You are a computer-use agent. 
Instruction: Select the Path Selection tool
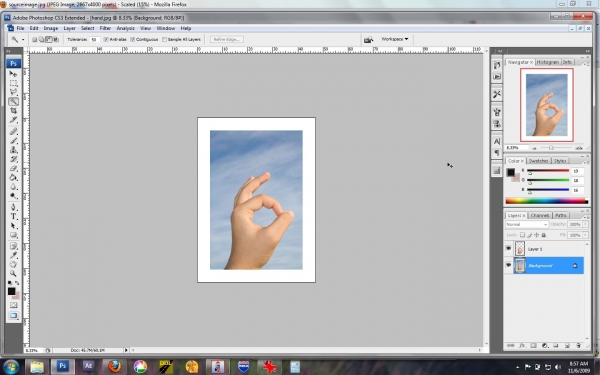point(13,226)
